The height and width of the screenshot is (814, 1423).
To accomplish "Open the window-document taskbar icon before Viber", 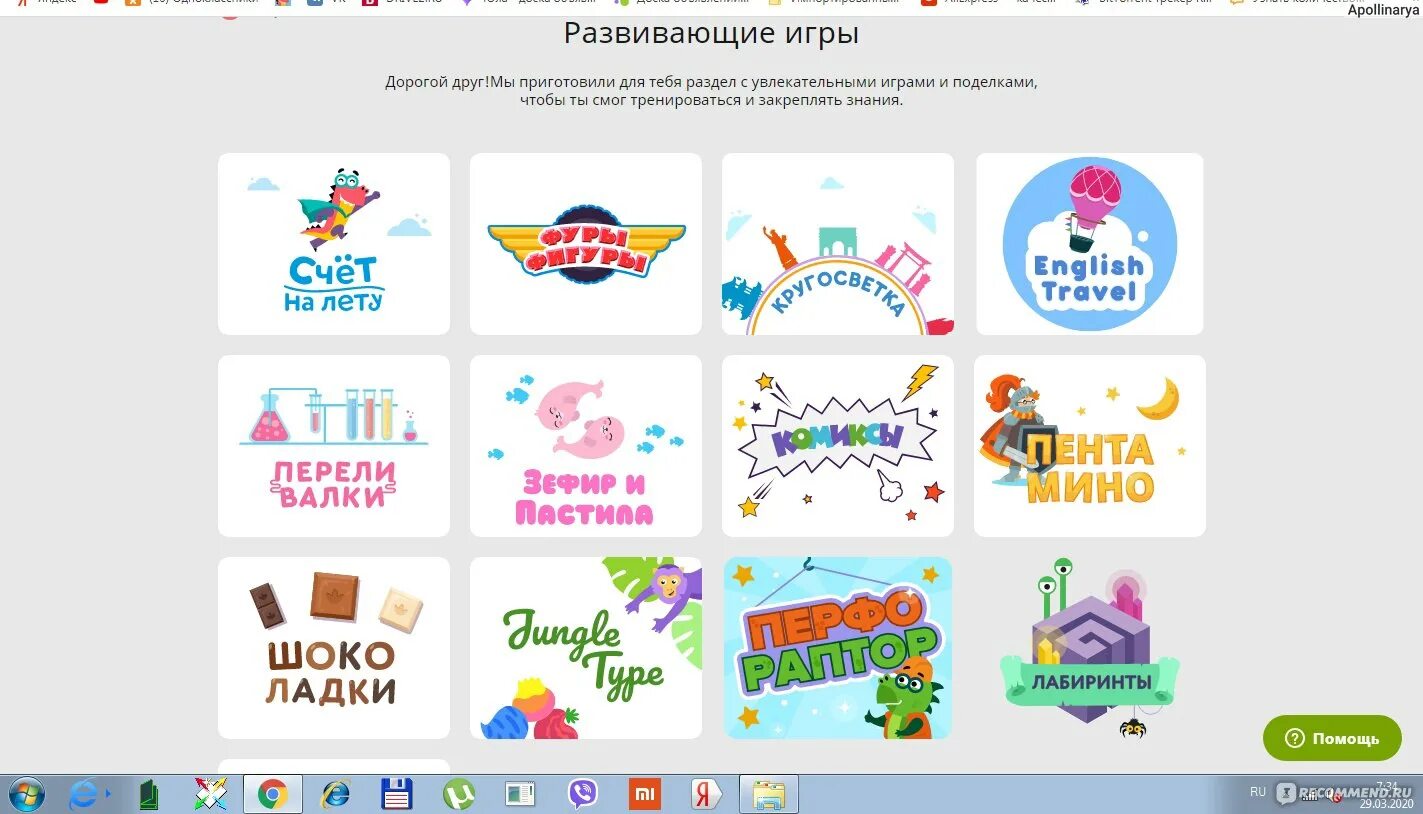I will tap(520, 795).
